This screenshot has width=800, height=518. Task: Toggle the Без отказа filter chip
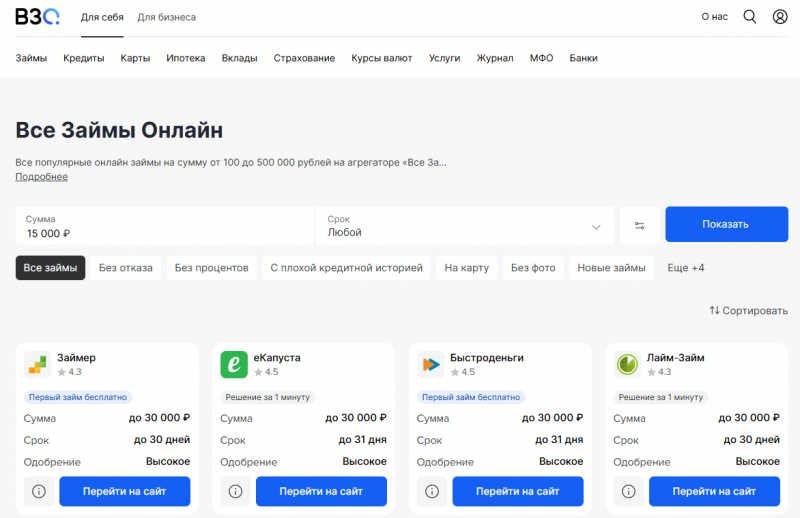(126, 268)
